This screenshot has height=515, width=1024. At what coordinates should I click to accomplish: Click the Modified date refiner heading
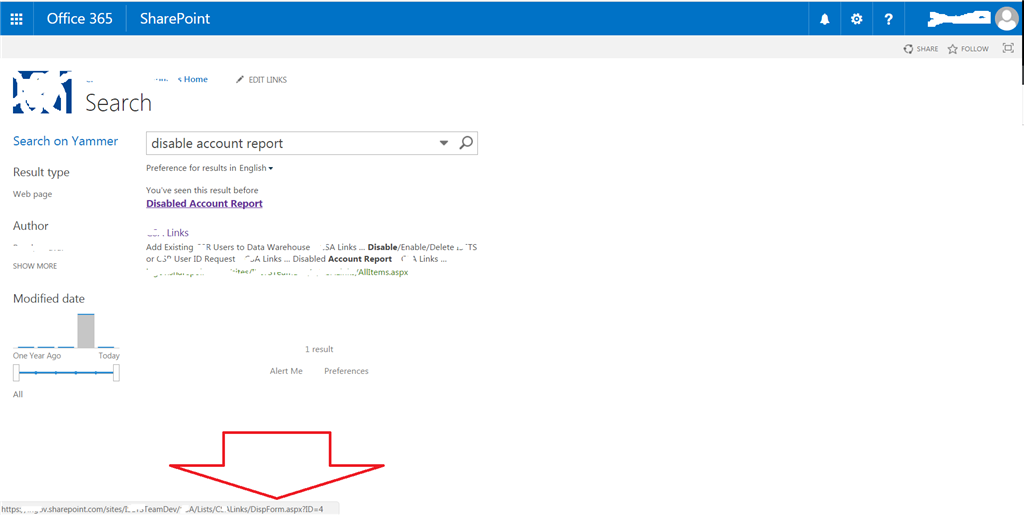[49, 299]
